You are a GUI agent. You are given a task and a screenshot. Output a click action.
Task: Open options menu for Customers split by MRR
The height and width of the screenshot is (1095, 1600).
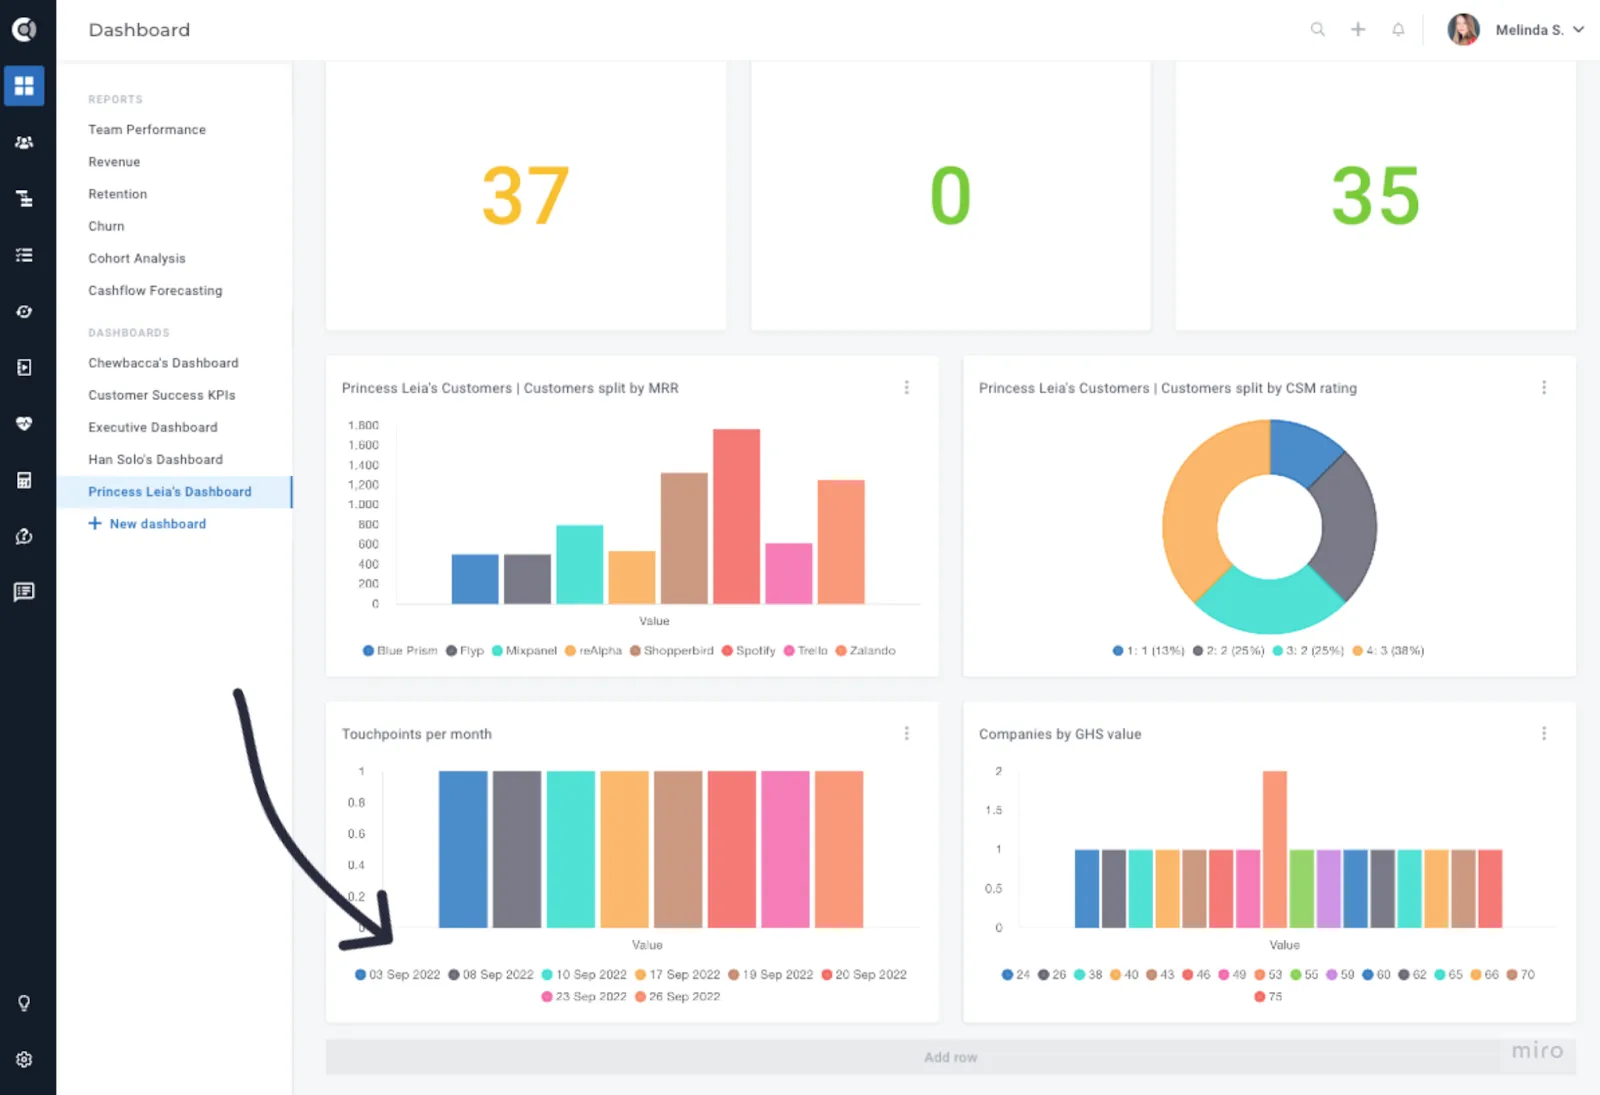[x=906, y=387]
